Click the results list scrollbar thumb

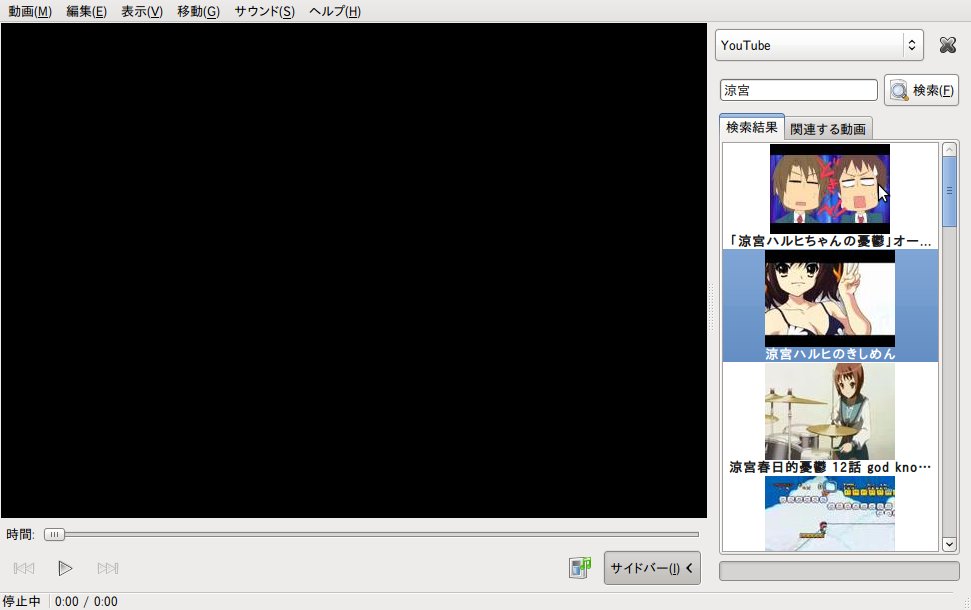tap(949, 191)
